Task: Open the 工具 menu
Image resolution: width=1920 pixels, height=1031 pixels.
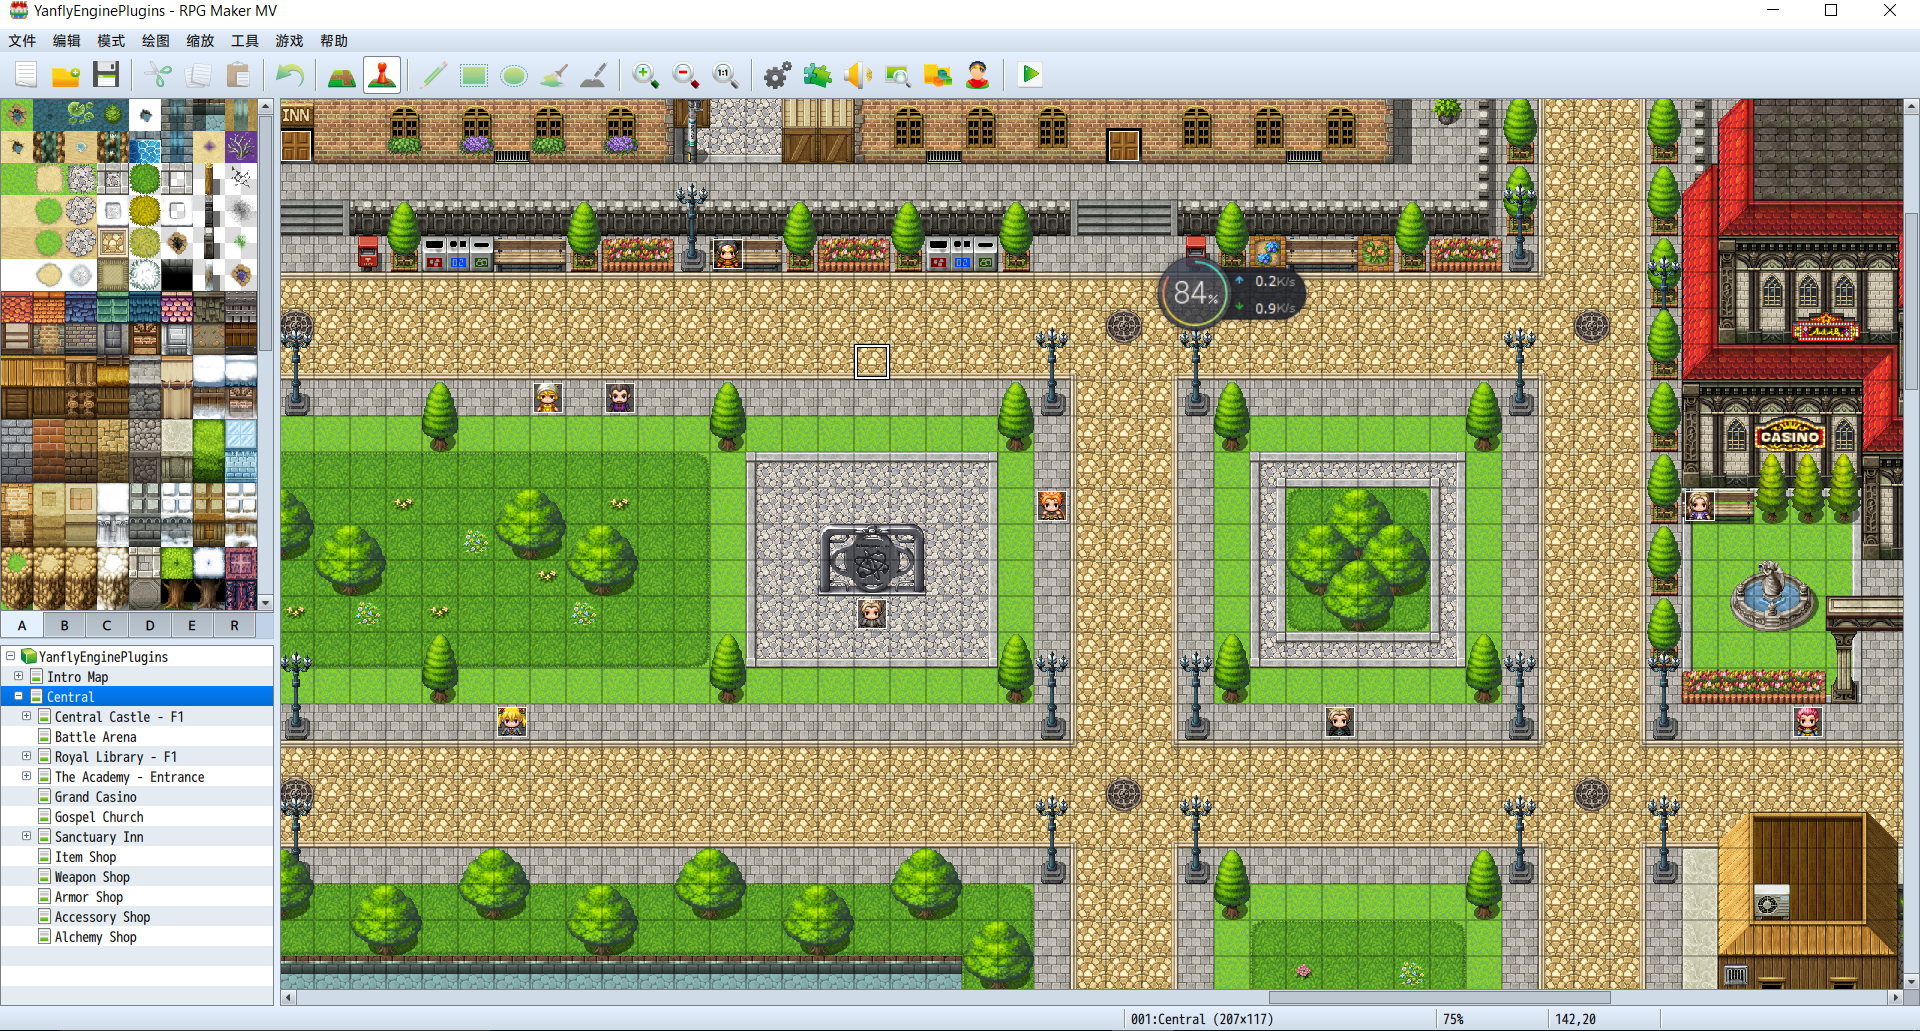Action: click(245, 41)
